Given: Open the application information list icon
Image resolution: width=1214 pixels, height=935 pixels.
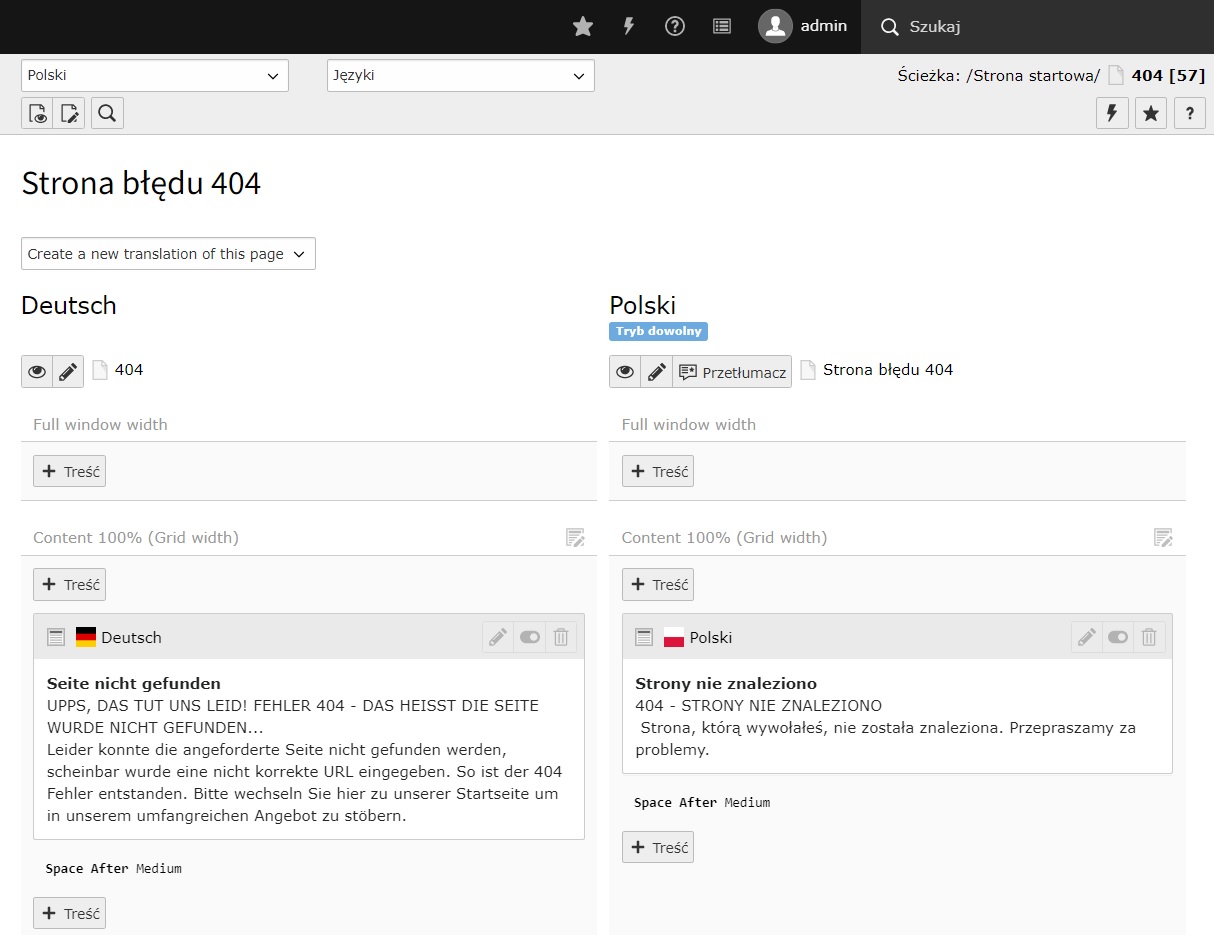Looking at the screenshot, I should tap(722, 27).
